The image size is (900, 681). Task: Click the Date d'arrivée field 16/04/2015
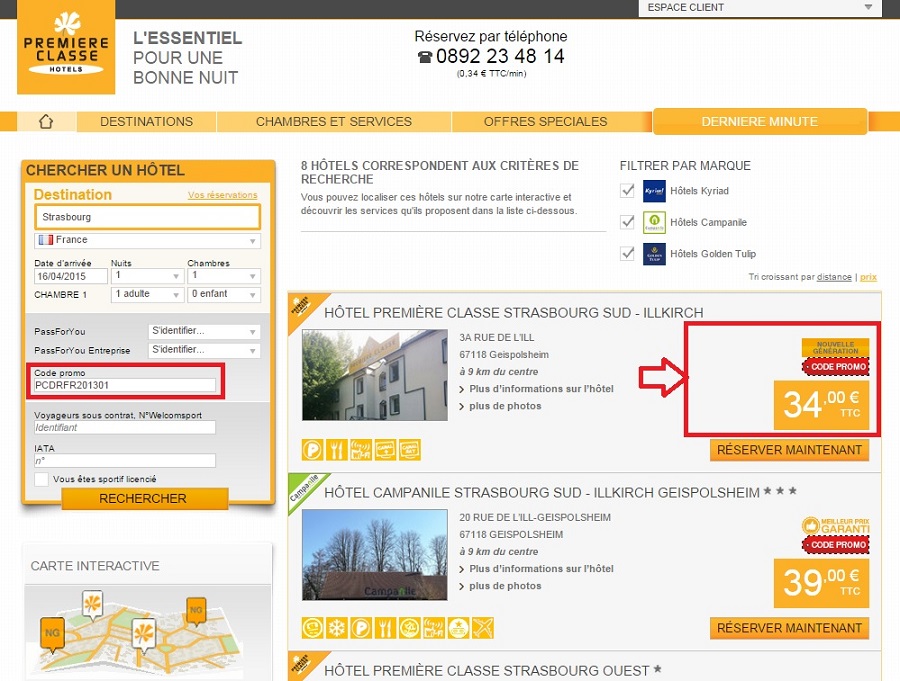pyautogui.click(x=71, y=276)
